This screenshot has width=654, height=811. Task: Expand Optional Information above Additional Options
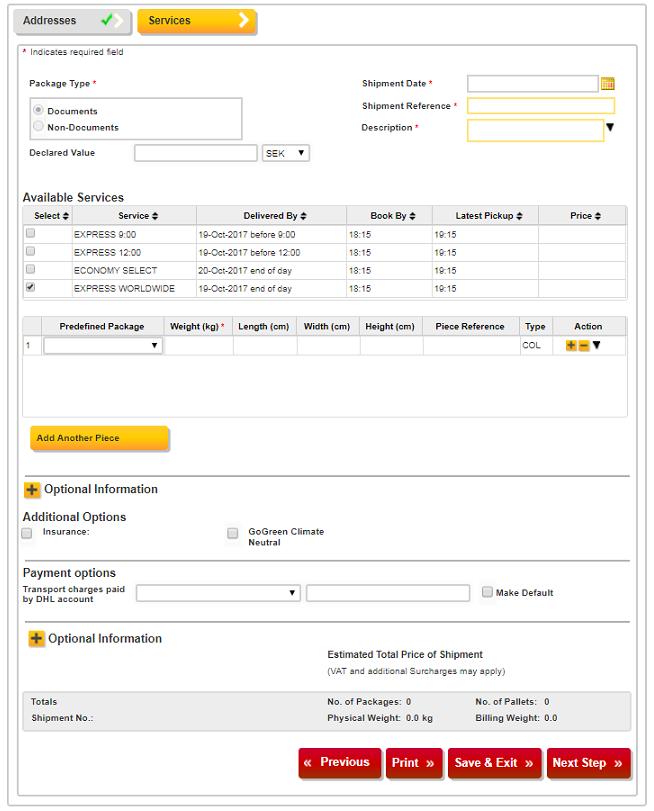click(32, 489)
